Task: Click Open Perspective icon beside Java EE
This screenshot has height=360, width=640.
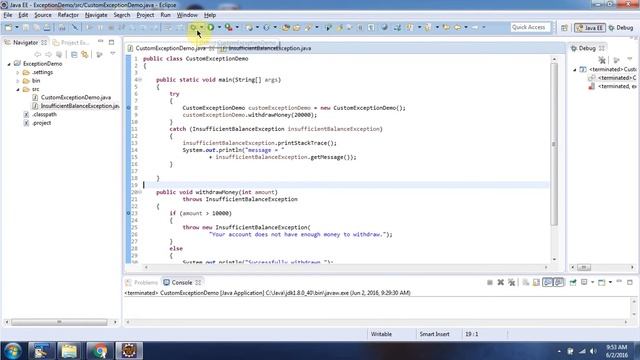Action: [x=564, y=28]
